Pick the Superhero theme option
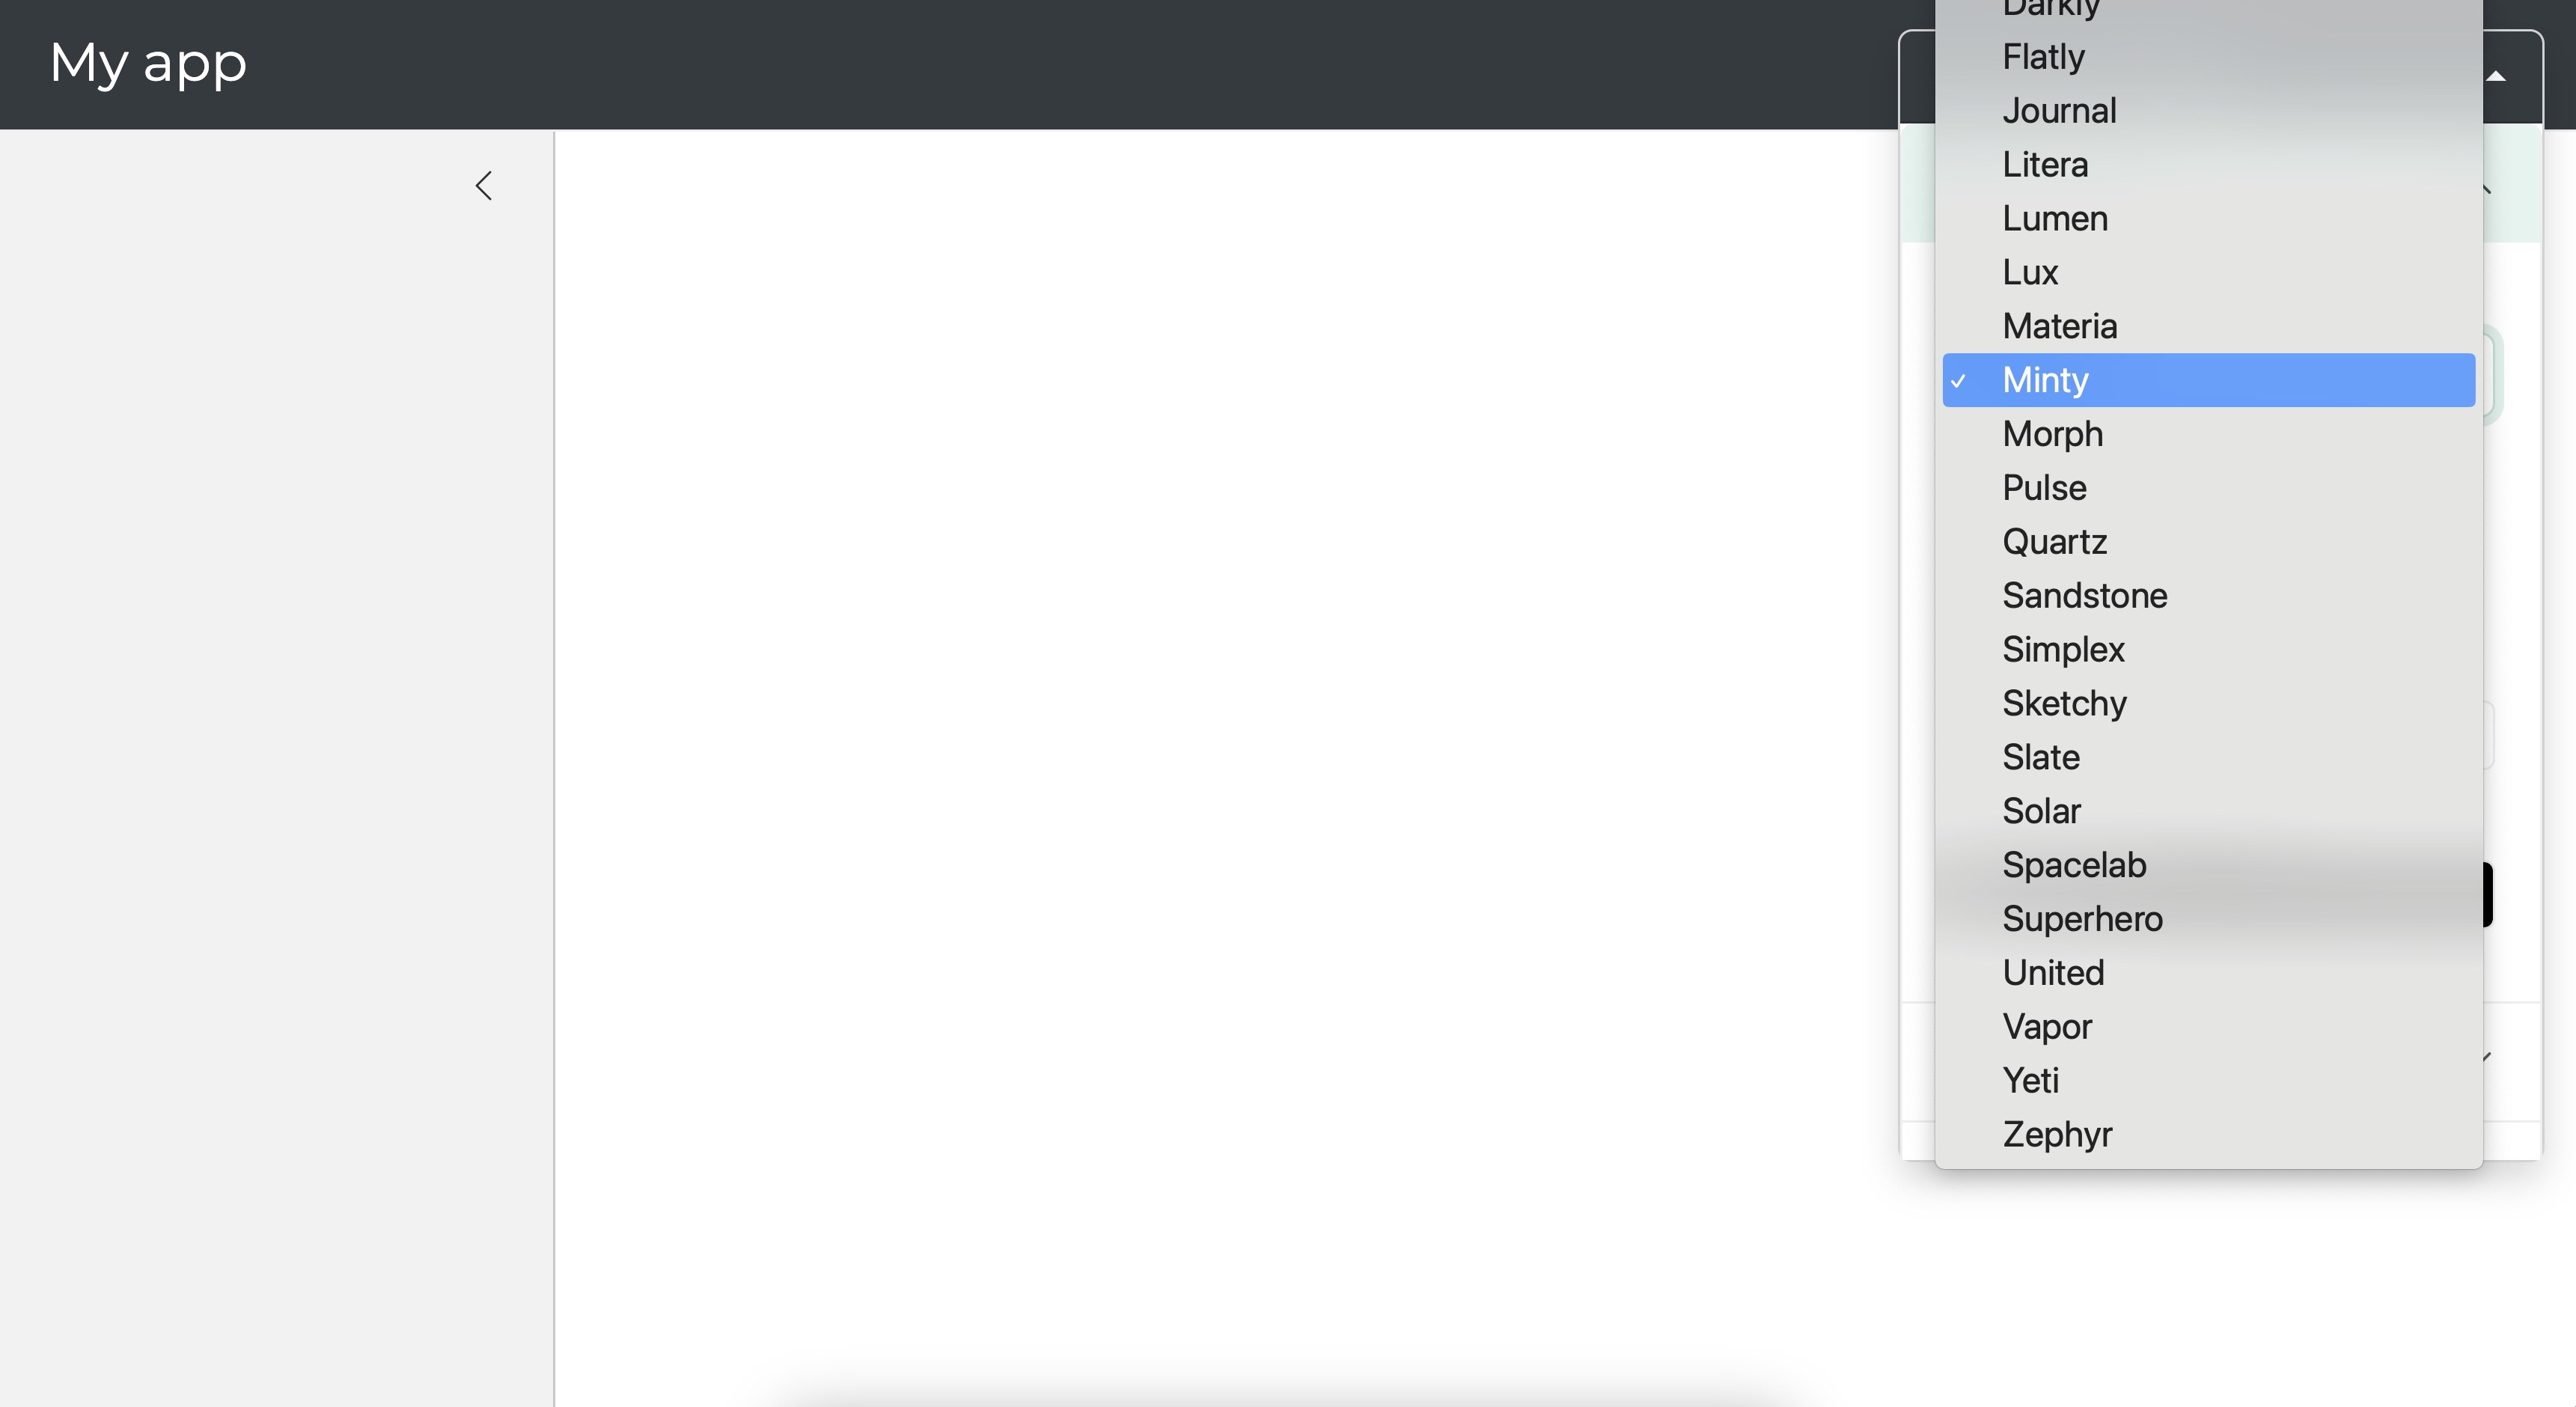 [2208, 919]
